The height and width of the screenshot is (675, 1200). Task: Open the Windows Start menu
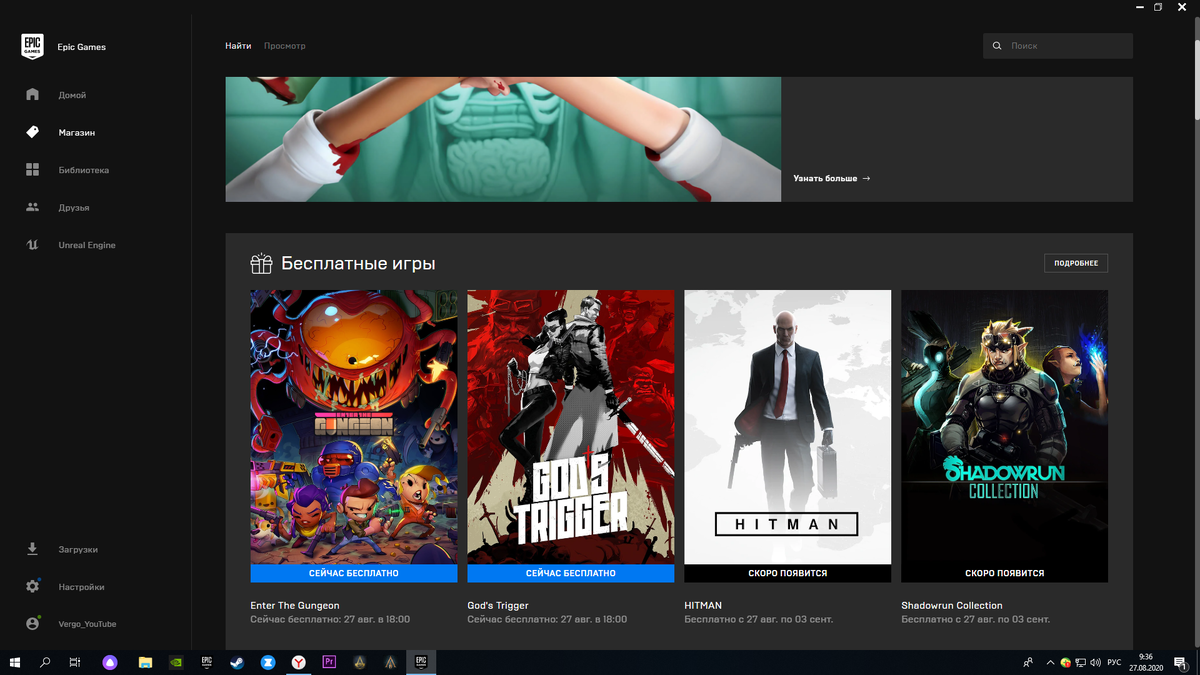coord(15,662)
